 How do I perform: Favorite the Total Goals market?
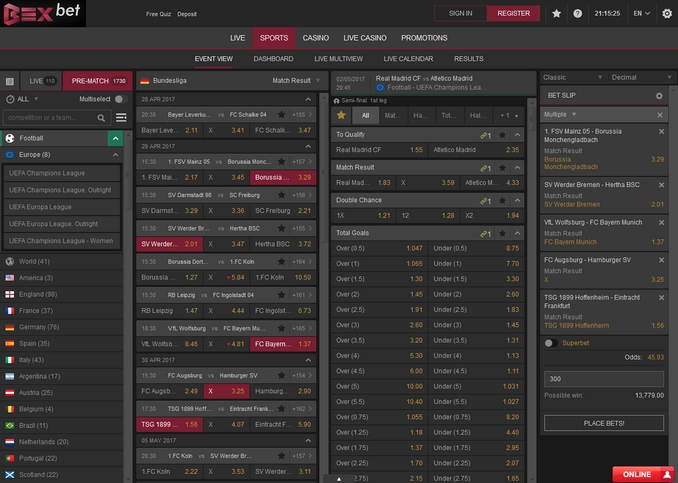[x=502, y=234]
